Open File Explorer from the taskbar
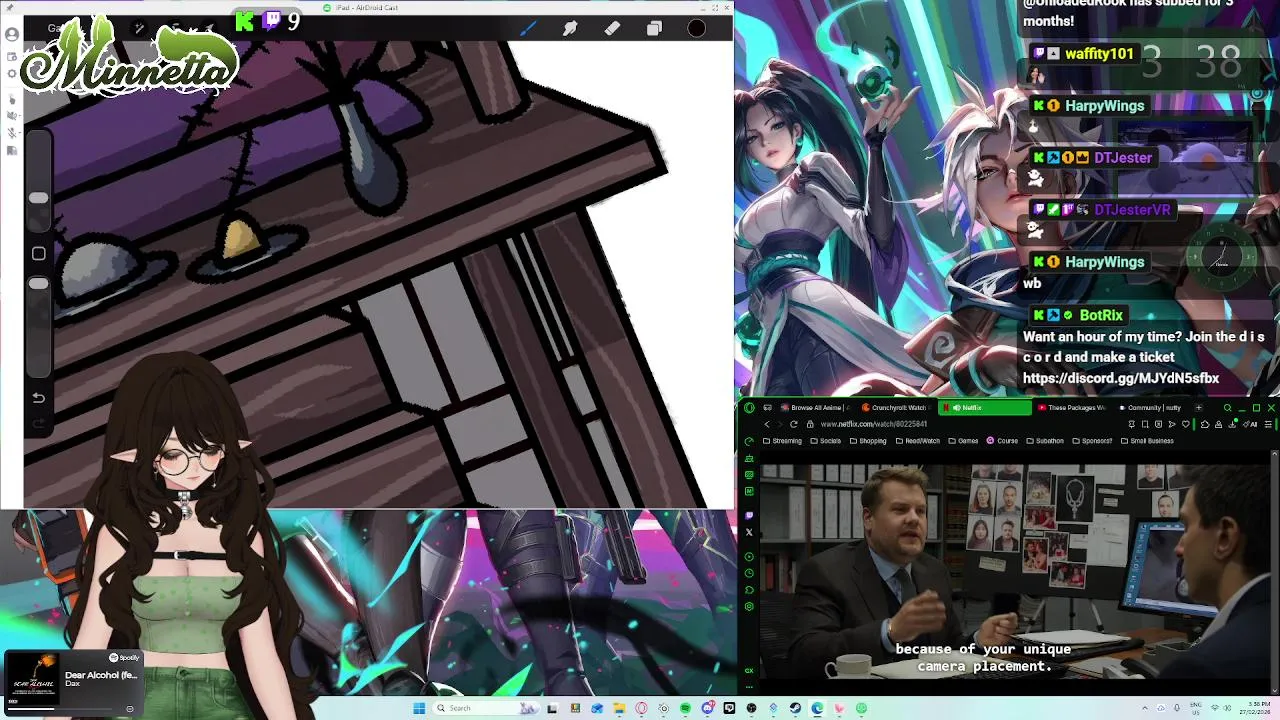This screenshot has height=720, width=1280. pos(619,708)
